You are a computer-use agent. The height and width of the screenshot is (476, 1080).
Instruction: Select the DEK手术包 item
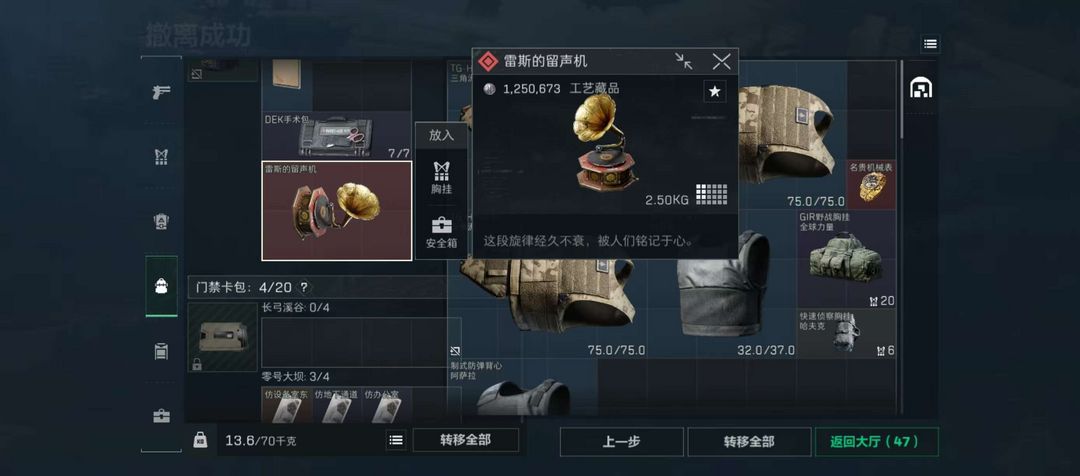click(336, 136)
